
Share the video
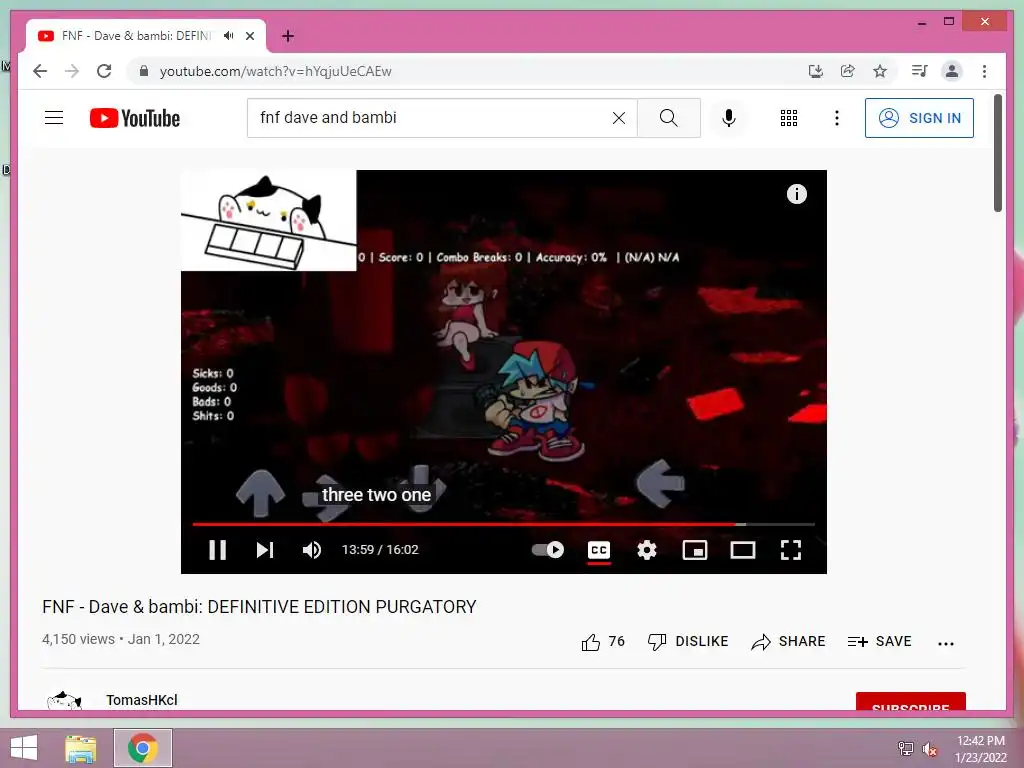(788, 642)
